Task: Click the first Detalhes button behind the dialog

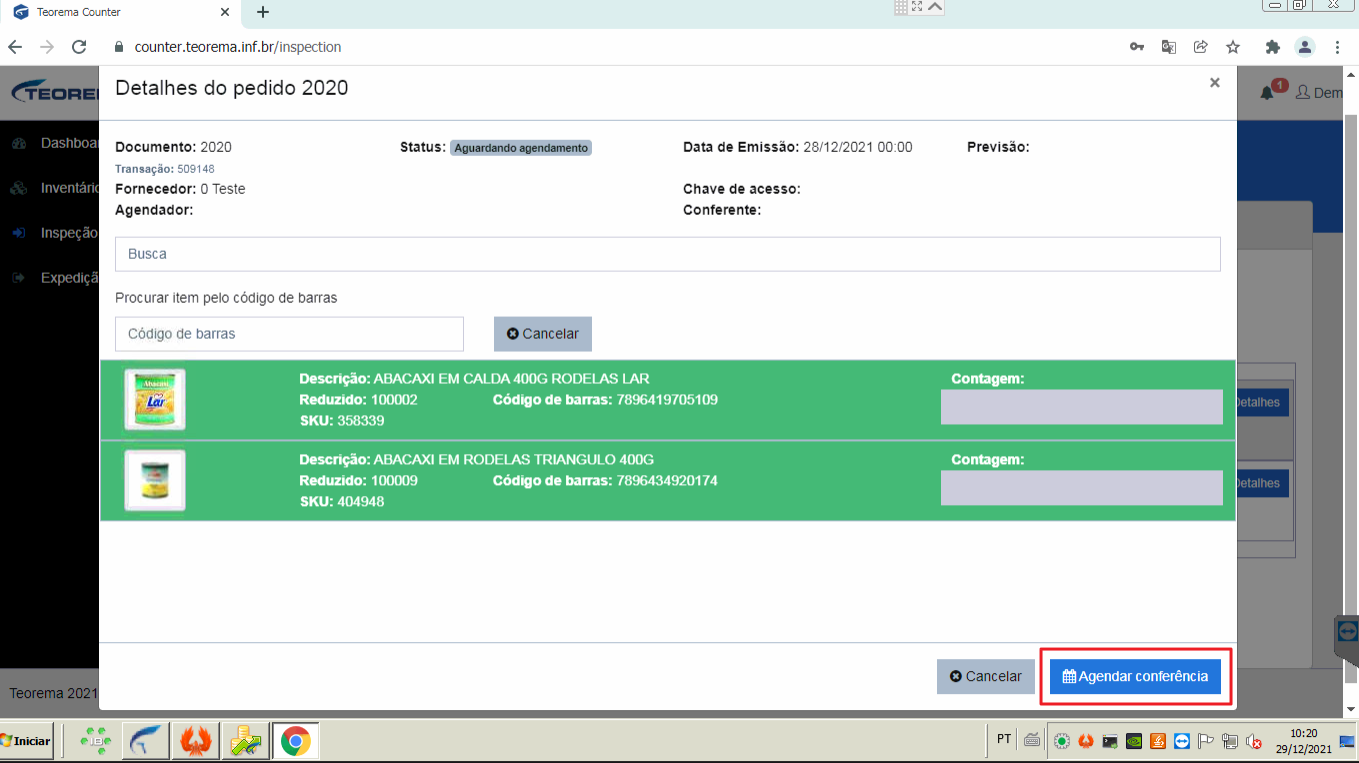Action: point(1262,402)
